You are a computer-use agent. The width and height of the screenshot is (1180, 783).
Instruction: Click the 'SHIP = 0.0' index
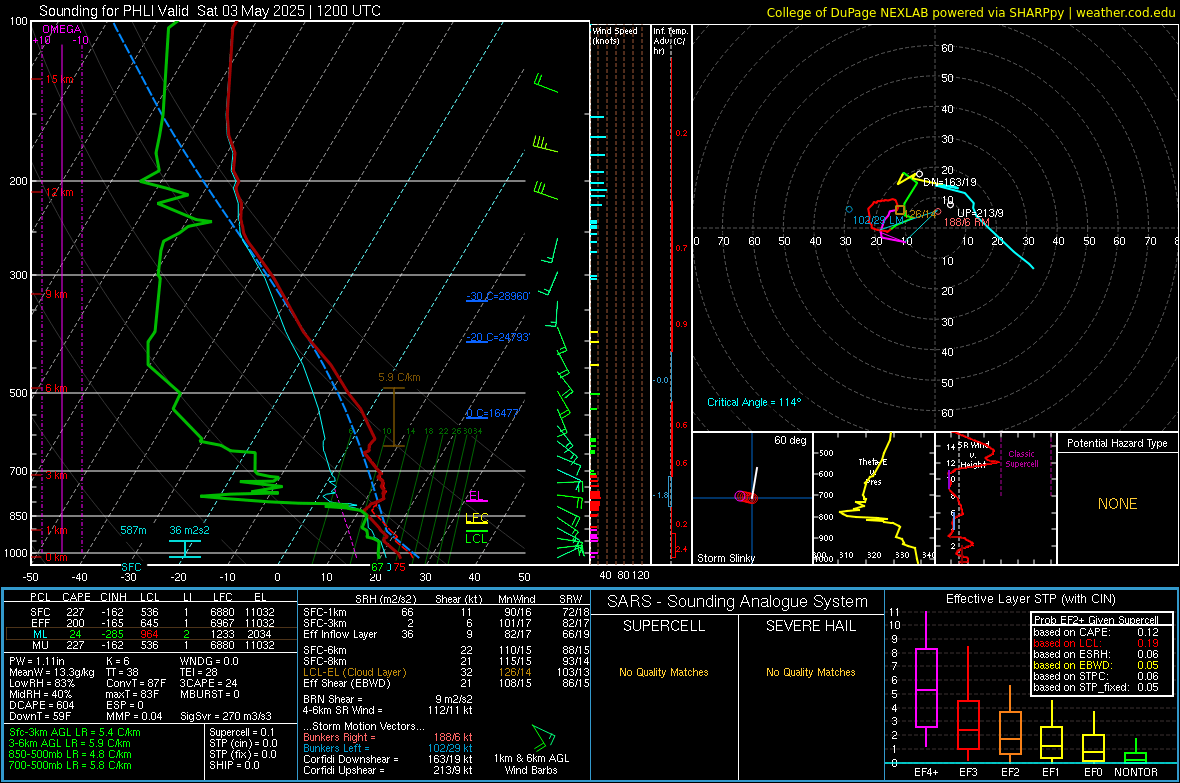click(233, 765)
